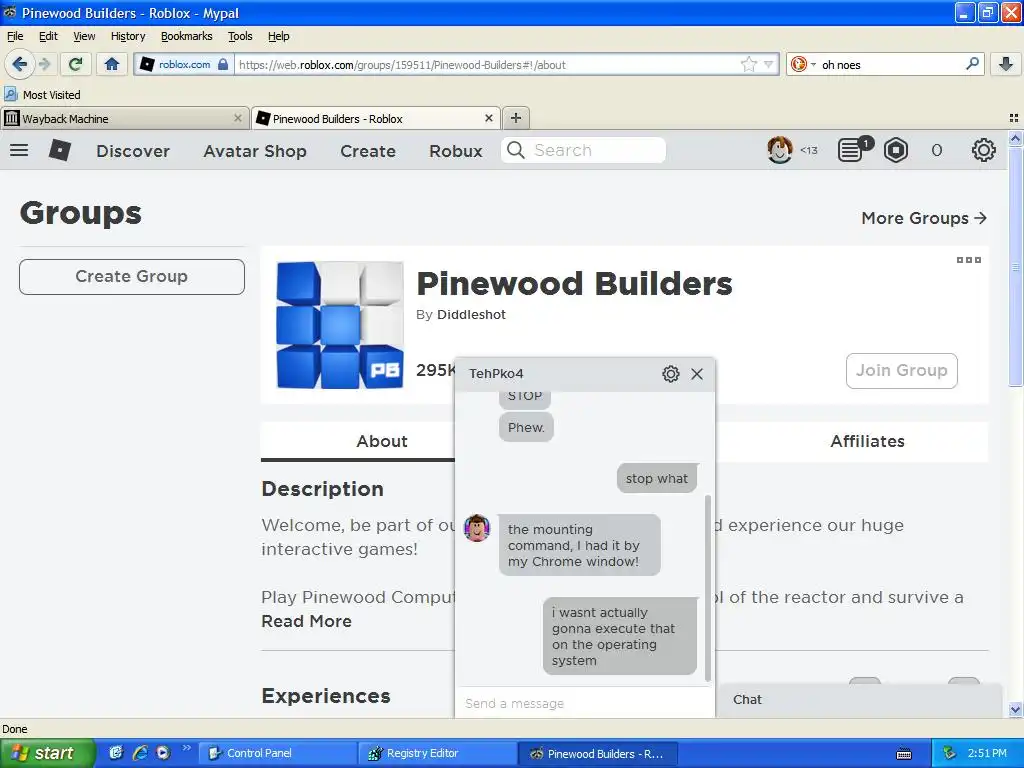This screenshot has height=768, width=1024.
Task: Click the browser URL address field
Action: coord(487,65)
